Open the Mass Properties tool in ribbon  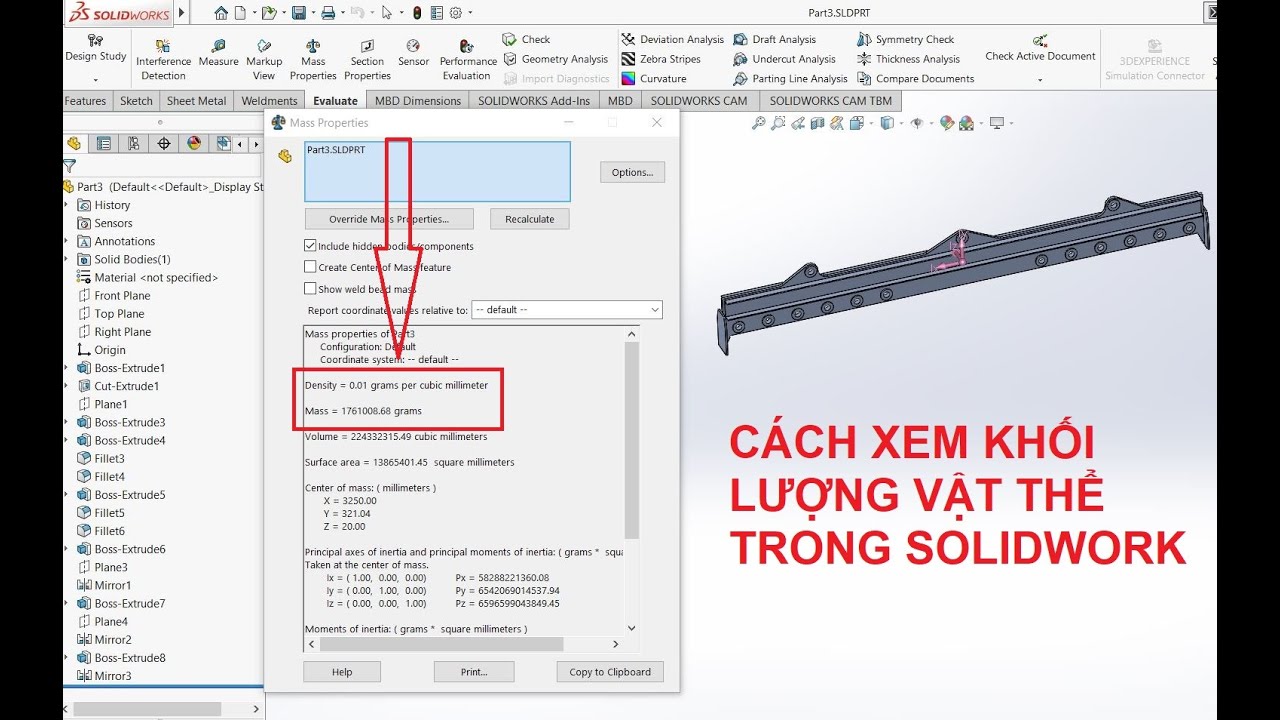click(x=313, y=60)
